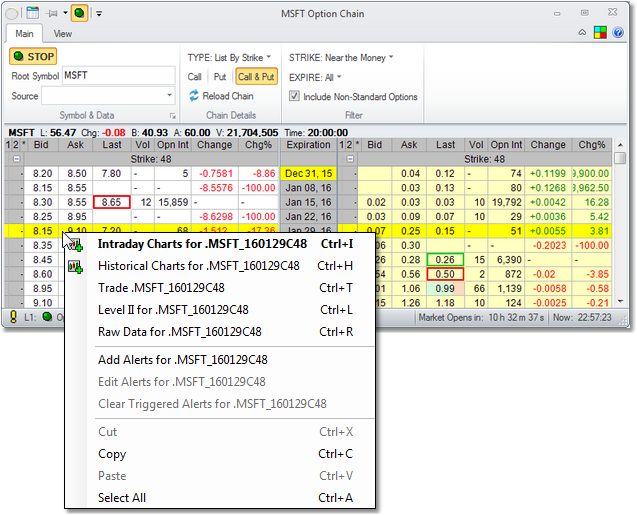Image resolution: width=637 pixels, height=516 pixels.
Task: Select the Call & Put toggle
Action: (x=256, y=77)
